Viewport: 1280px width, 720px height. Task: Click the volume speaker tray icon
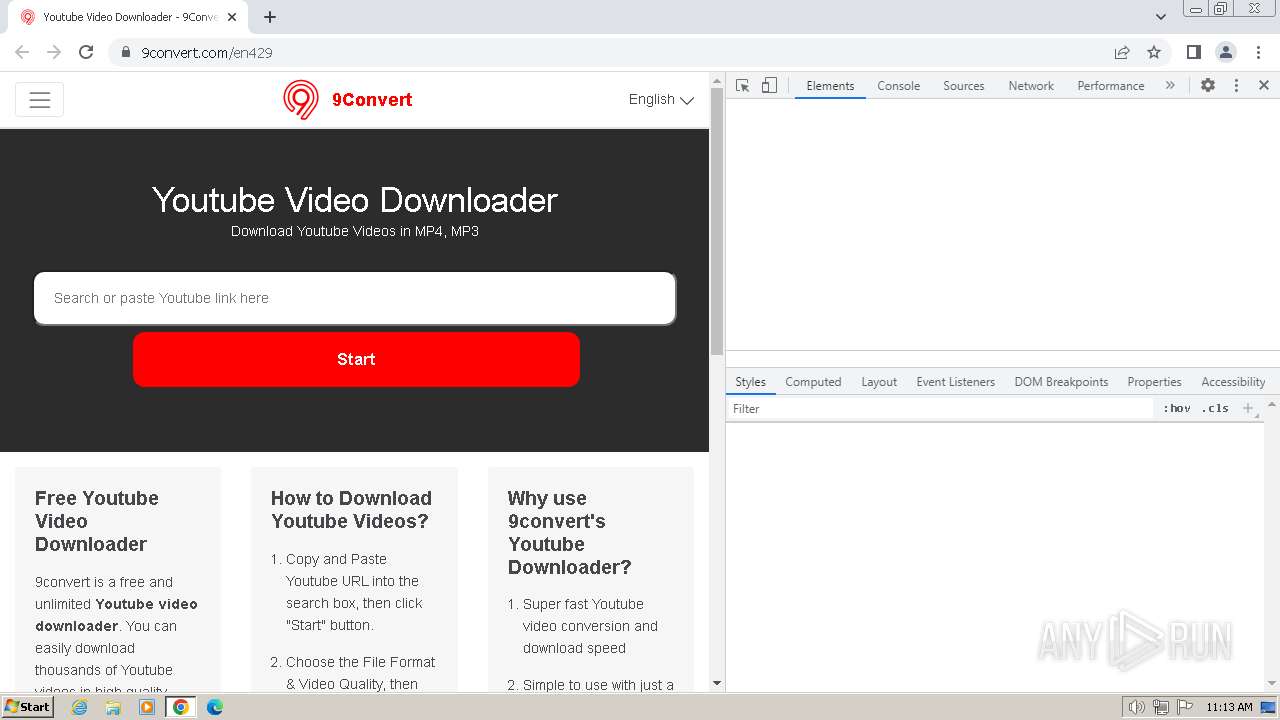point(1136,707)
